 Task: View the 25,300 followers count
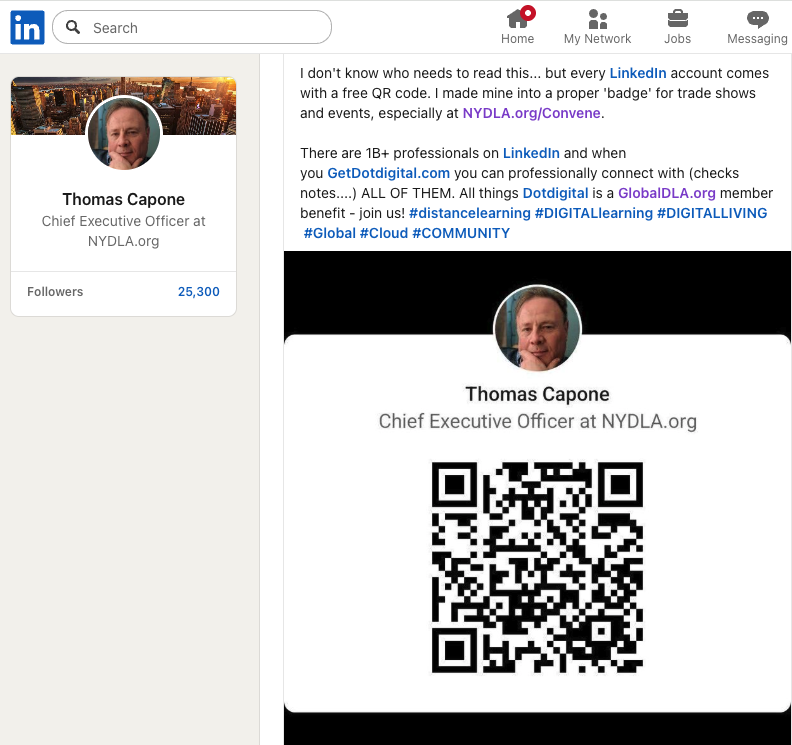[x=198, y=292]
